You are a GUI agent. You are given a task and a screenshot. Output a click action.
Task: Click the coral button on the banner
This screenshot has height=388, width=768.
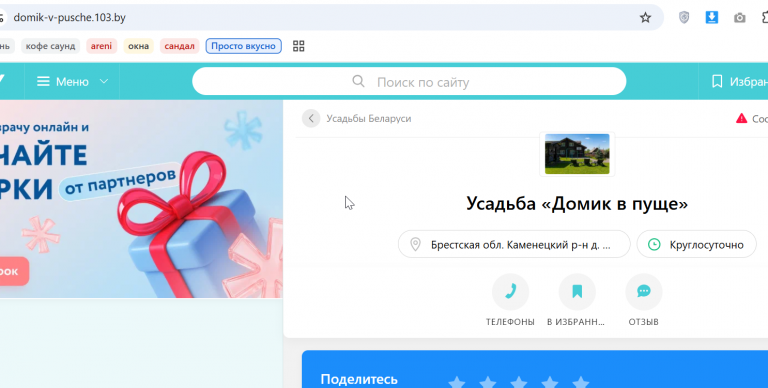click(x=14, y=271)
